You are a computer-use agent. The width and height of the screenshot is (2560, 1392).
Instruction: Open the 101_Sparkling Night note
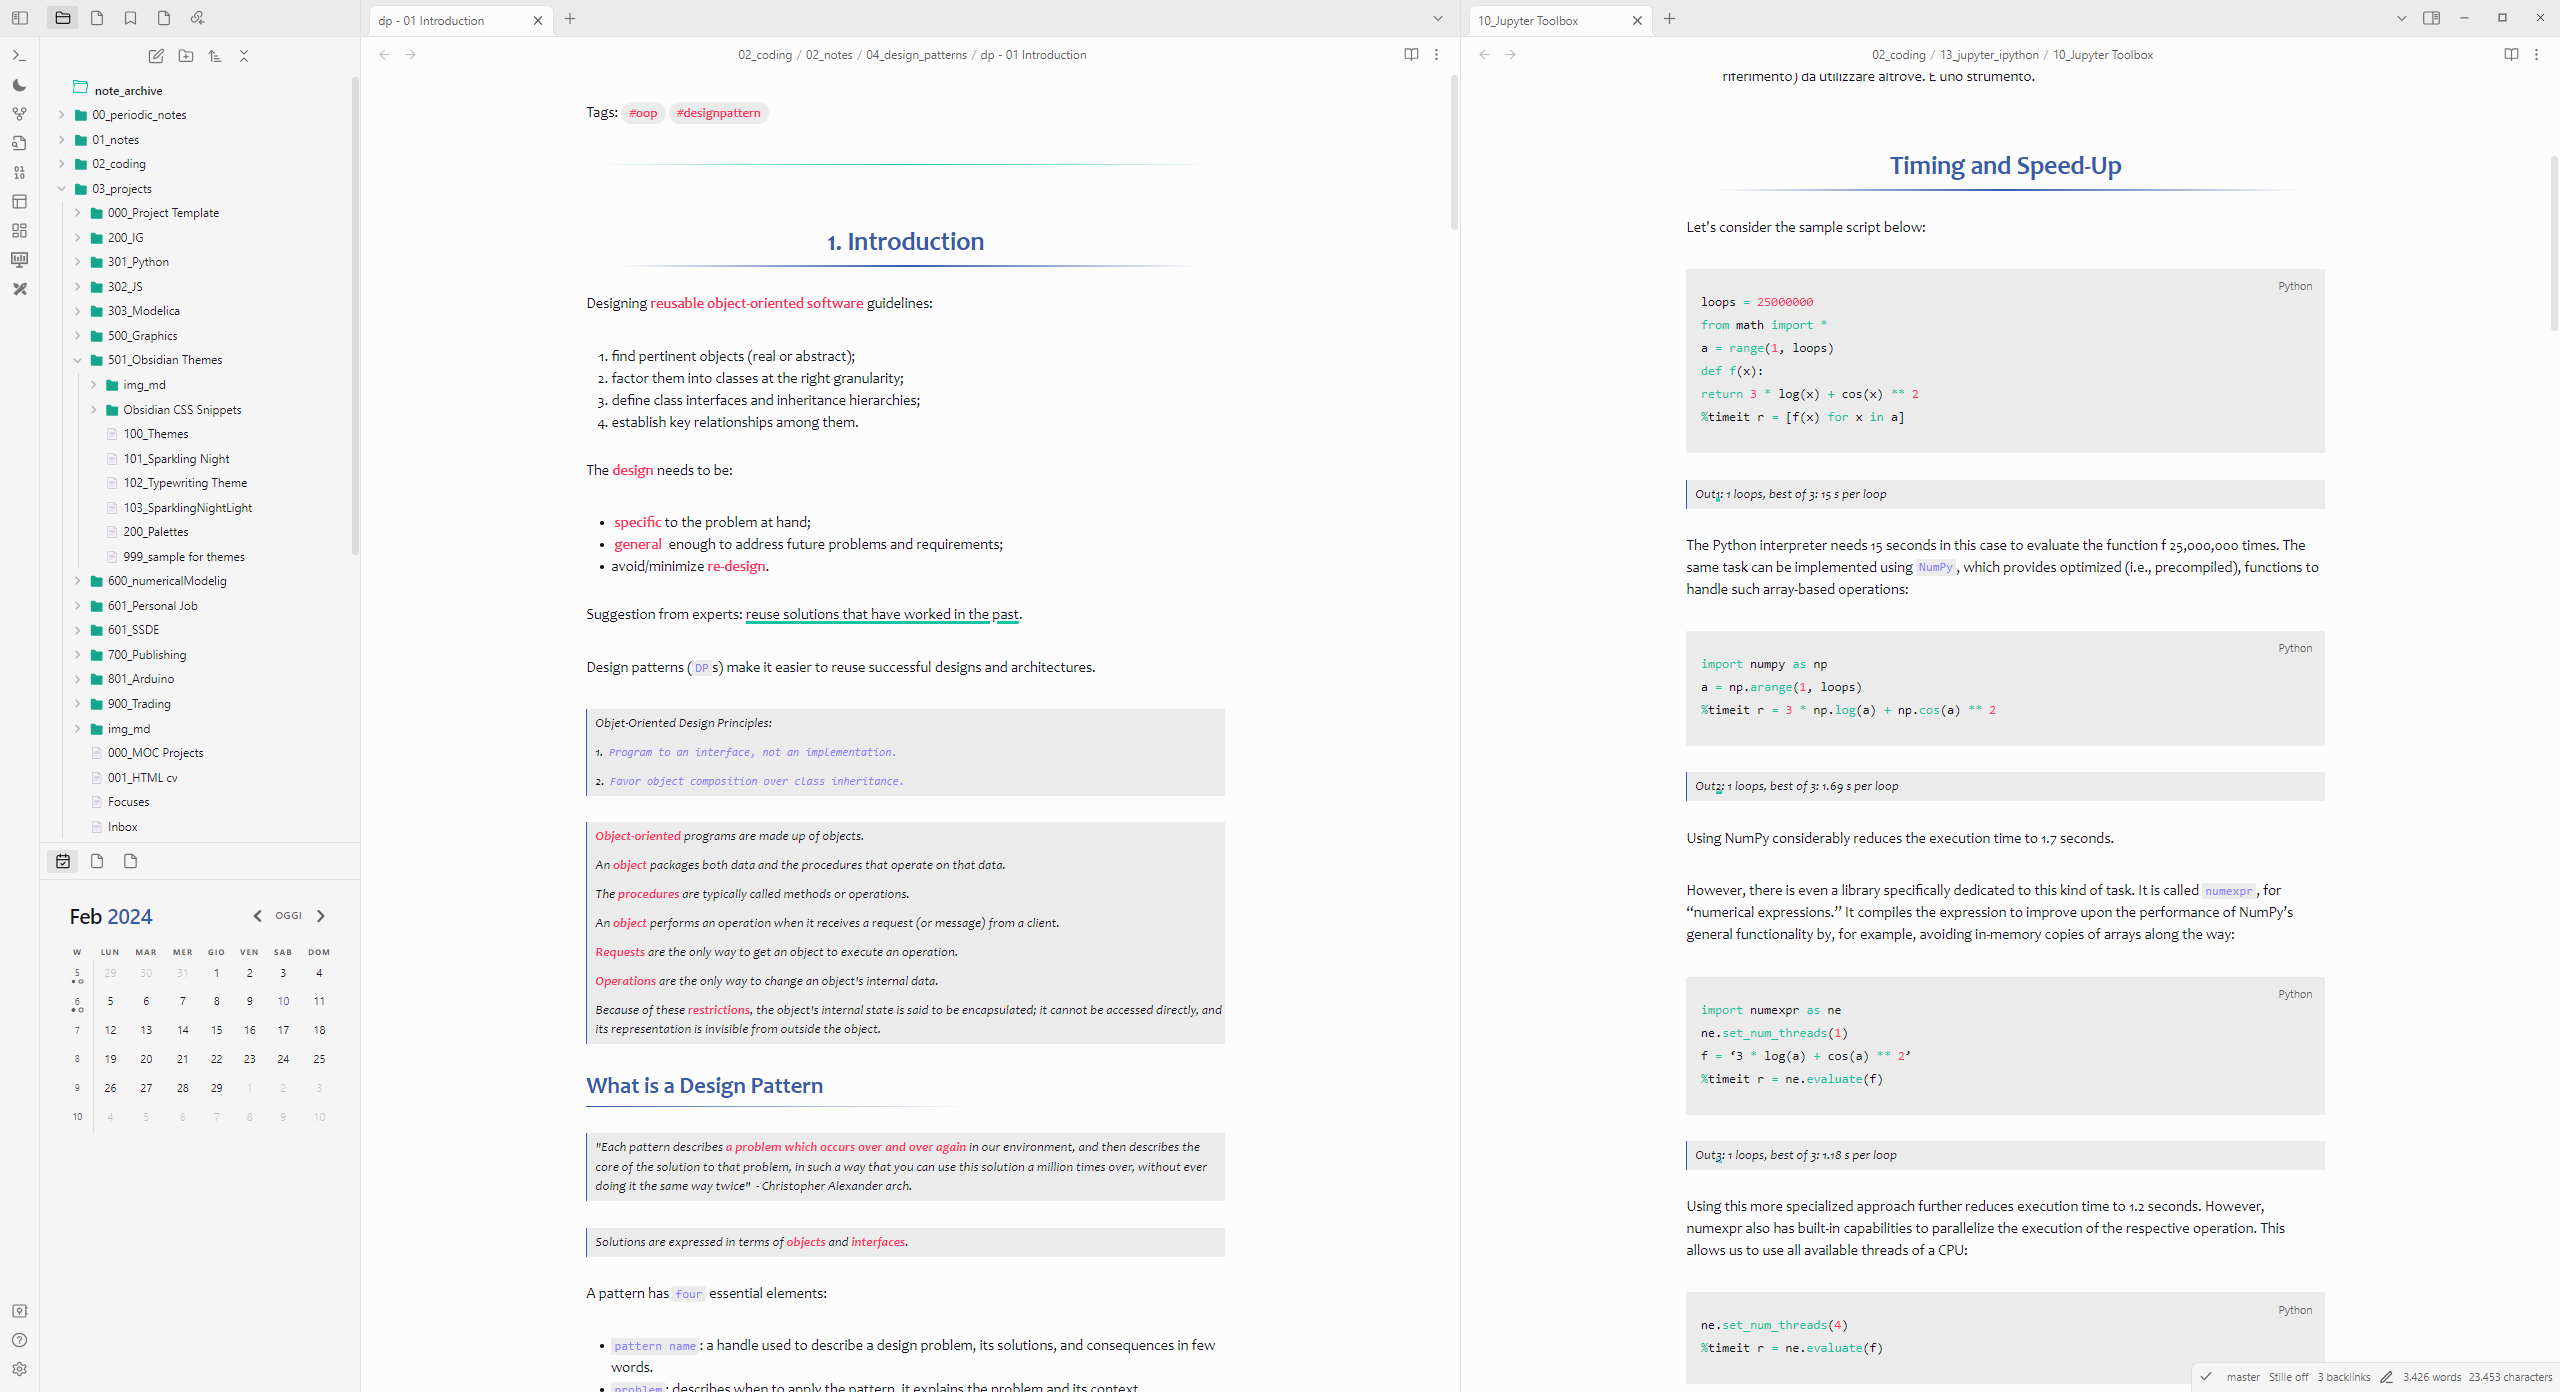176,459
